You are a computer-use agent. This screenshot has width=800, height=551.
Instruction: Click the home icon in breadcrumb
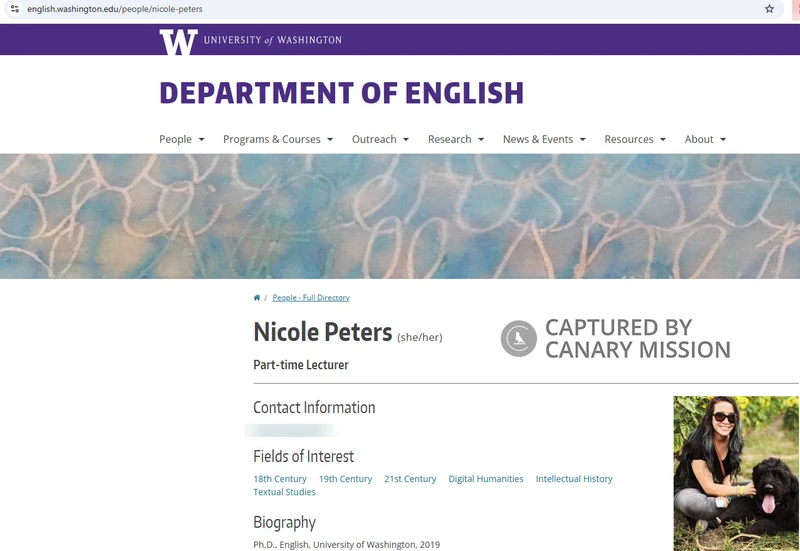tap(257, 297)
